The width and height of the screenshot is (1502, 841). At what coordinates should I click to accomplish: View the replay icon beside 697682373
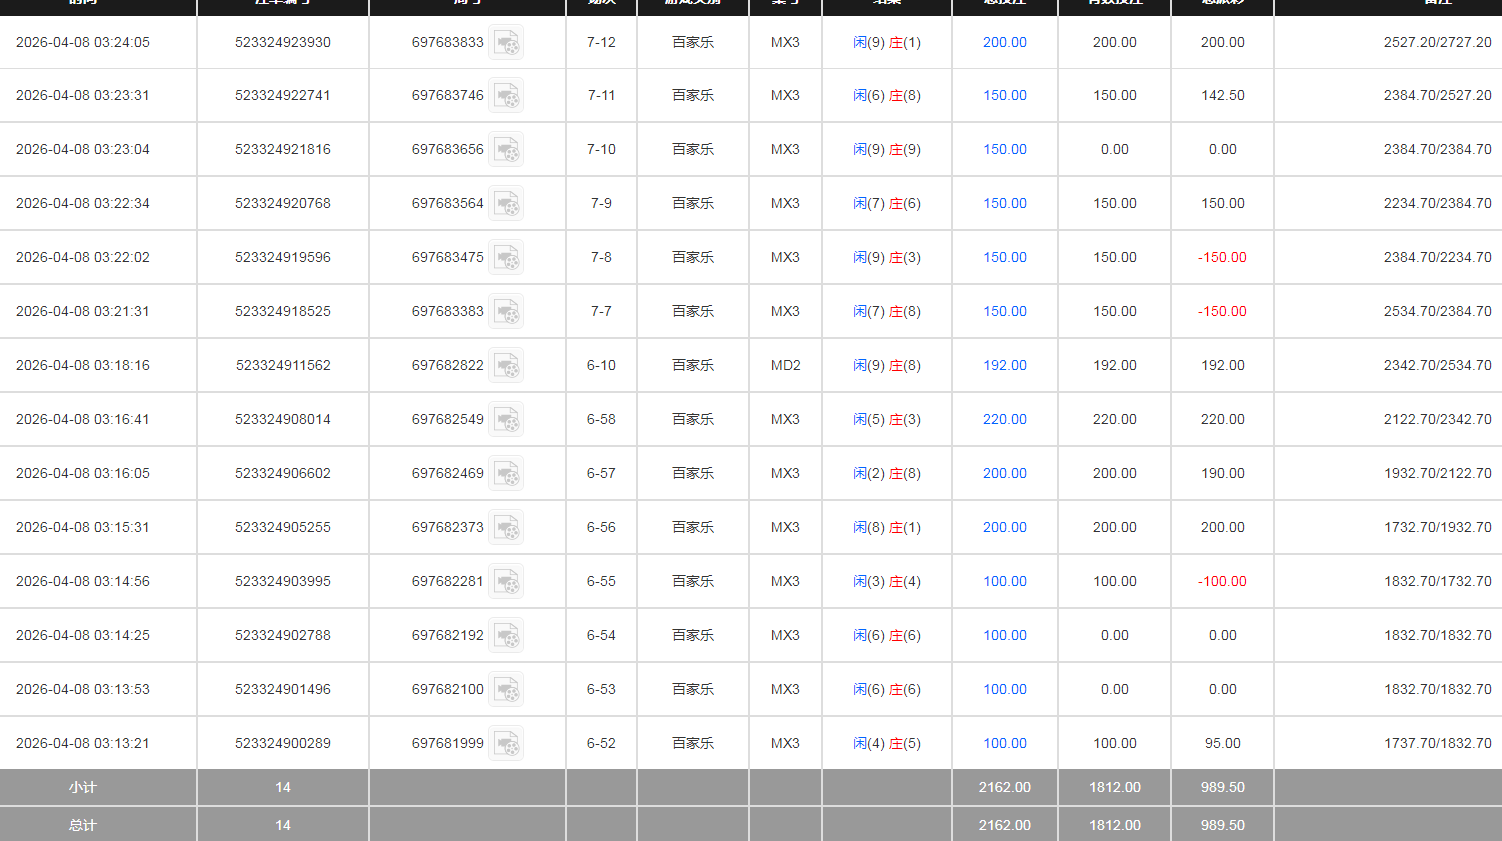click(506, 528)
